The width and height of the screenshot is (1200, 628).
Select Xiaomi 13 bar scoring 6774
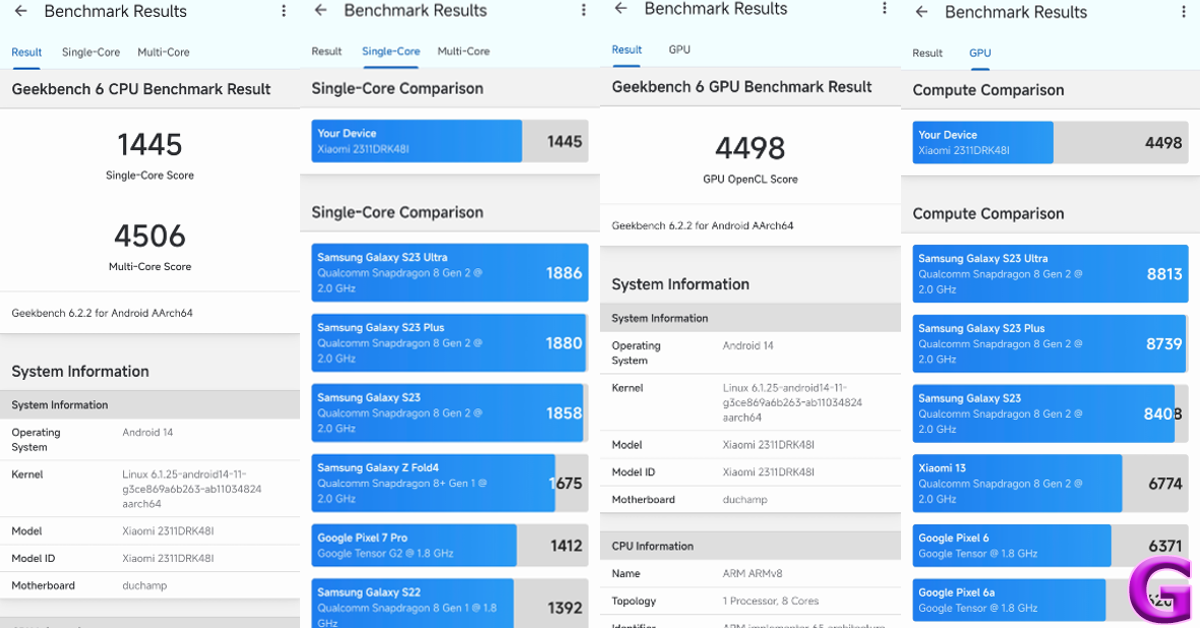pyautogui.click(x=1050, y=483)
